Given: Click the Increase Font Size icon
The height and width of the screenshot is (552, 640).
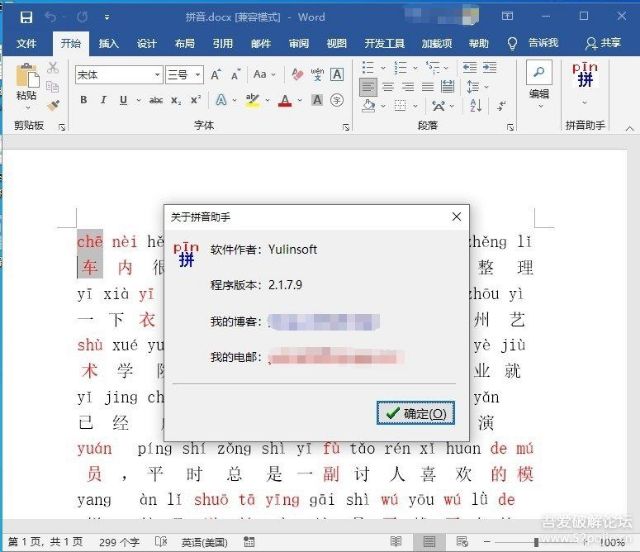Looking at the screenshot, I should click(216, 75).
